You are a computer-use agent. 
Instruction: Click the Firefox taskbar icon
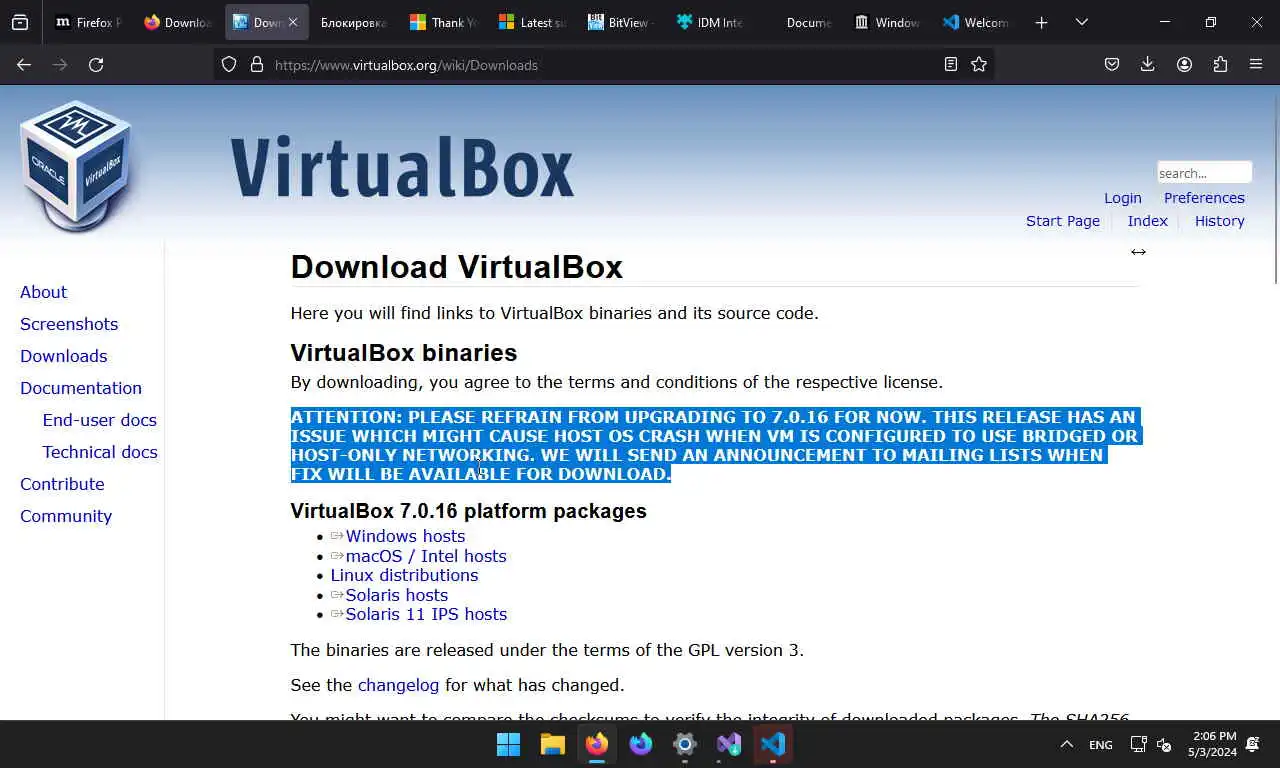[597, 744]
